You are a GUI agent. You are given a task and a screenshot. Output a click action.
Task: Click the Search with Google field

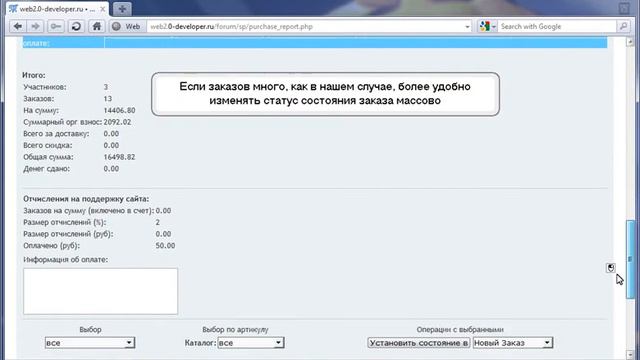click(557, 27)
